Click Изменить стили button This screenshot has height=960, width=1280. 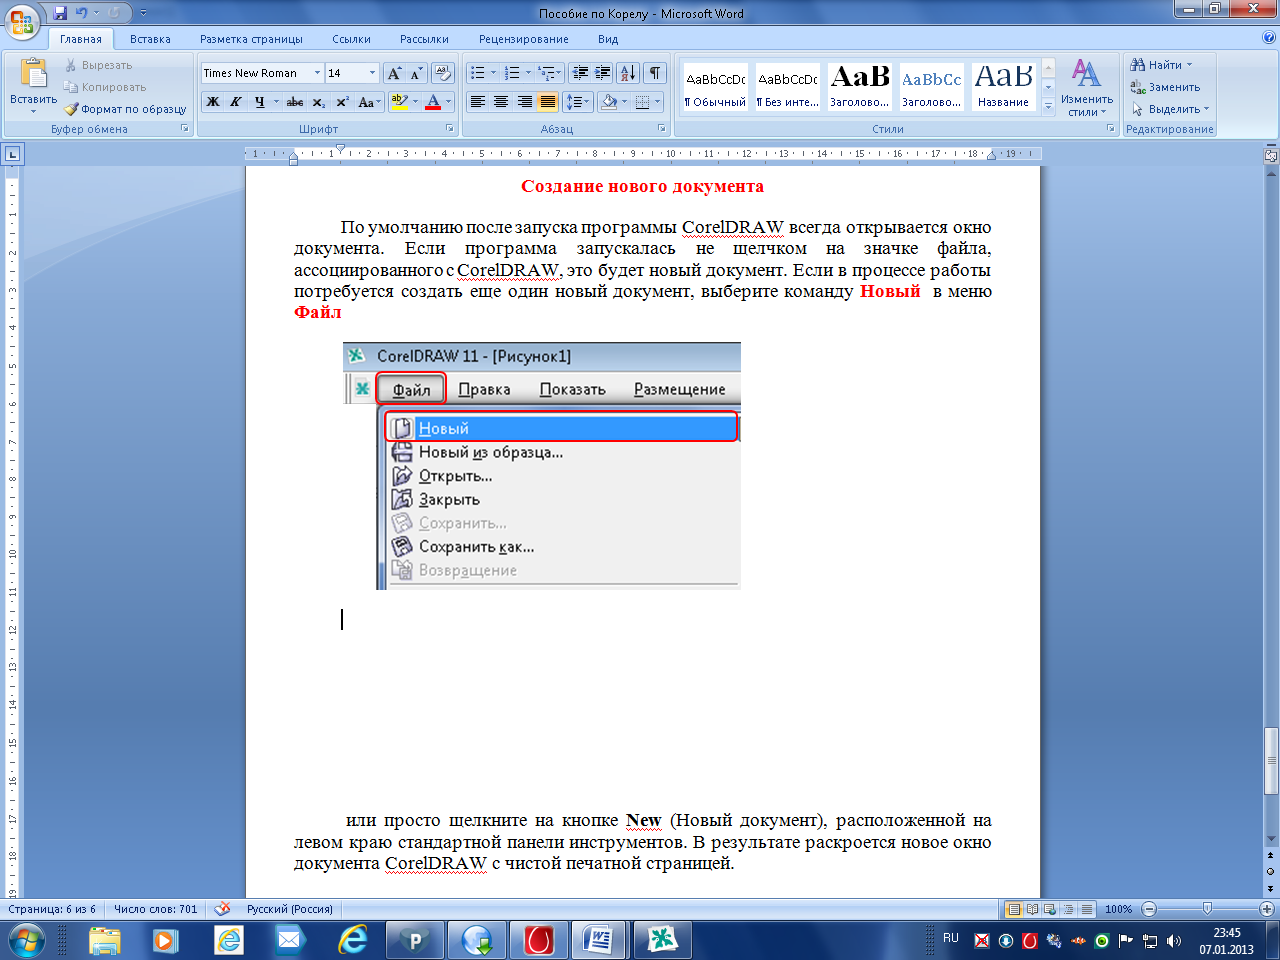click(1087, 87)
